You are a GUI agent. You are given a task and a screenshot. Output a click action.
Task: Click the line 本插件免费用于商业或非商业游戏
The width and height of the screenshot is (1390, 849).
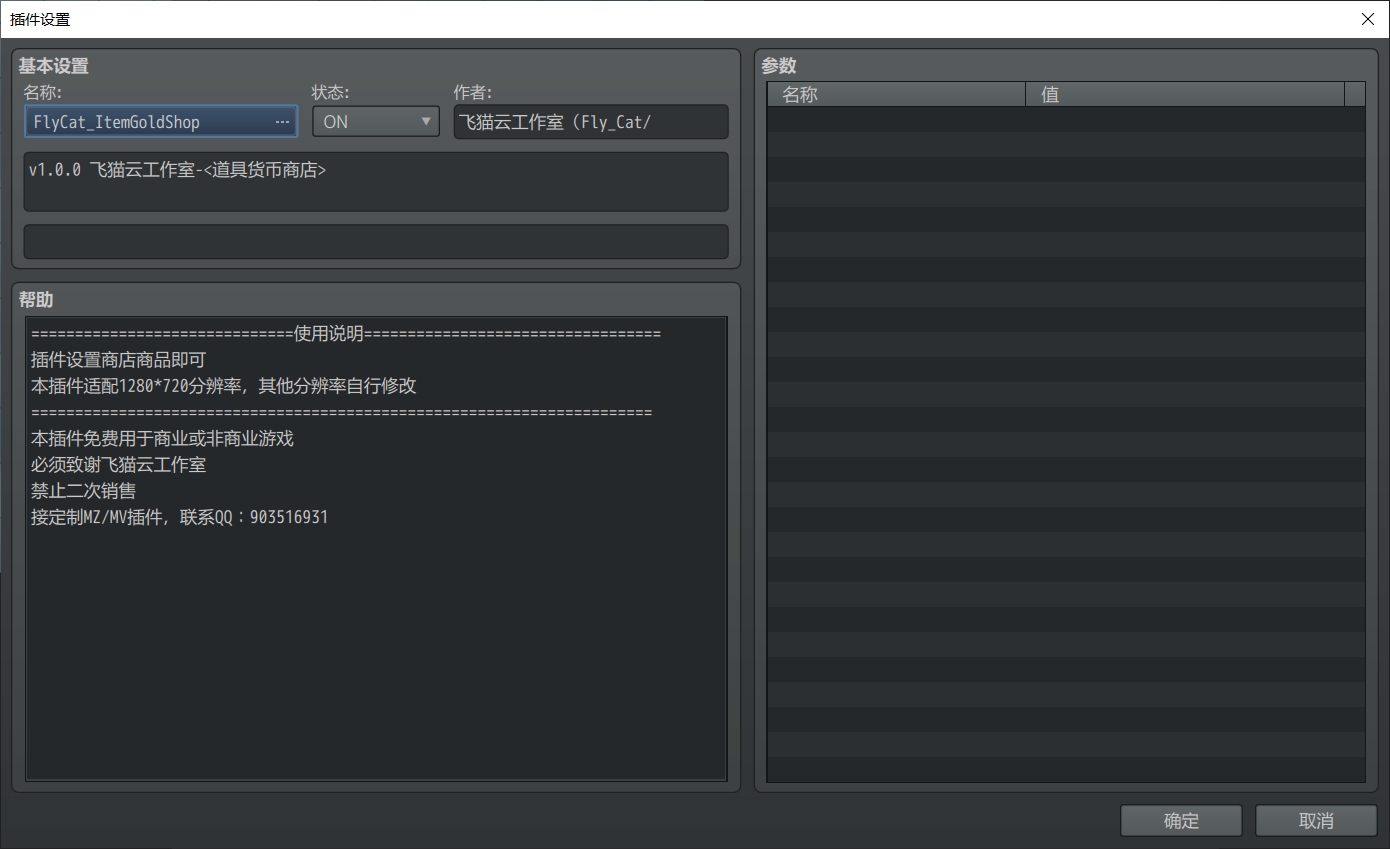(x=162, y=439)
